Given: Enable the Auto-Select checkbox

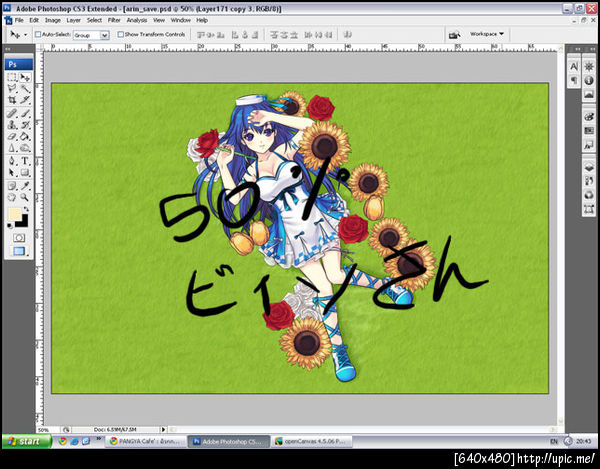Looking at the screenshot, I should click(x=38, y=34).
